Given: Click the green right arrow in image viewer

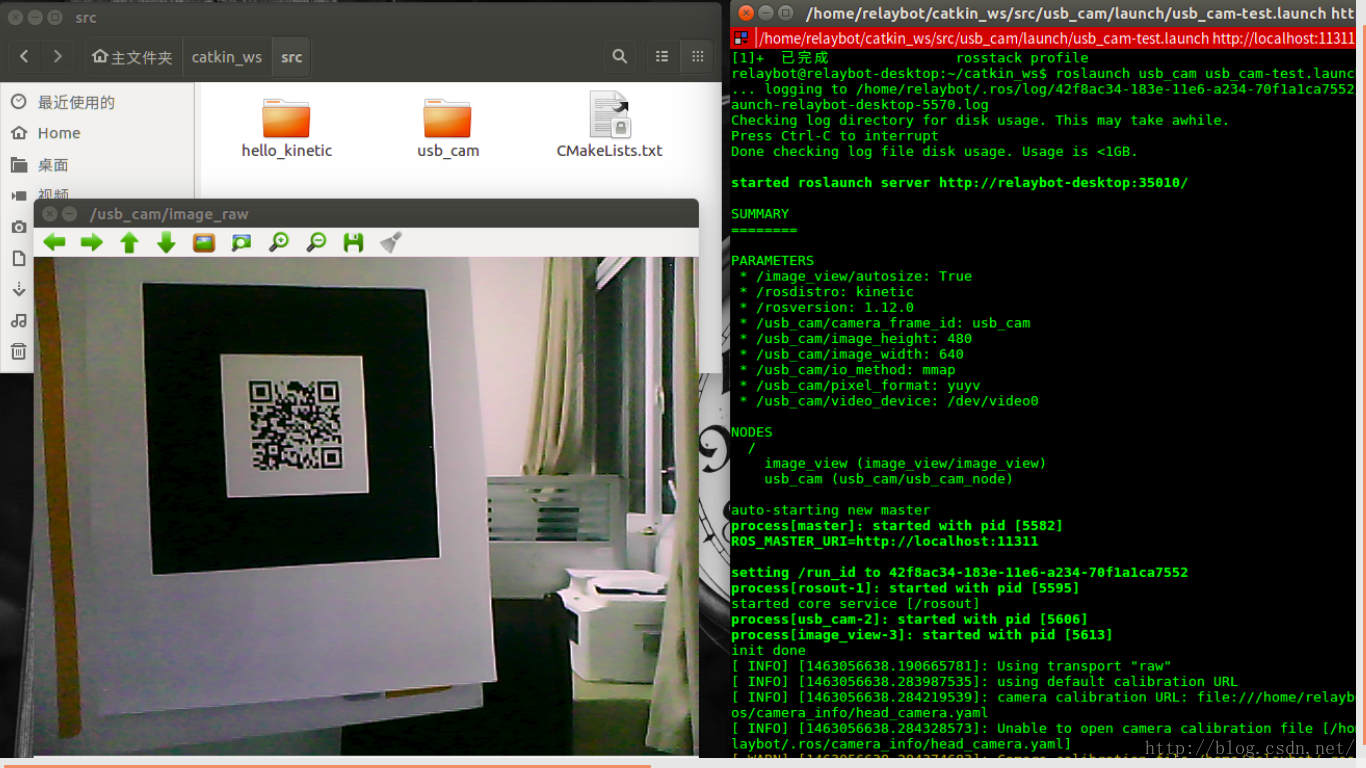Looking at the screenshot, I should [92, 242].
